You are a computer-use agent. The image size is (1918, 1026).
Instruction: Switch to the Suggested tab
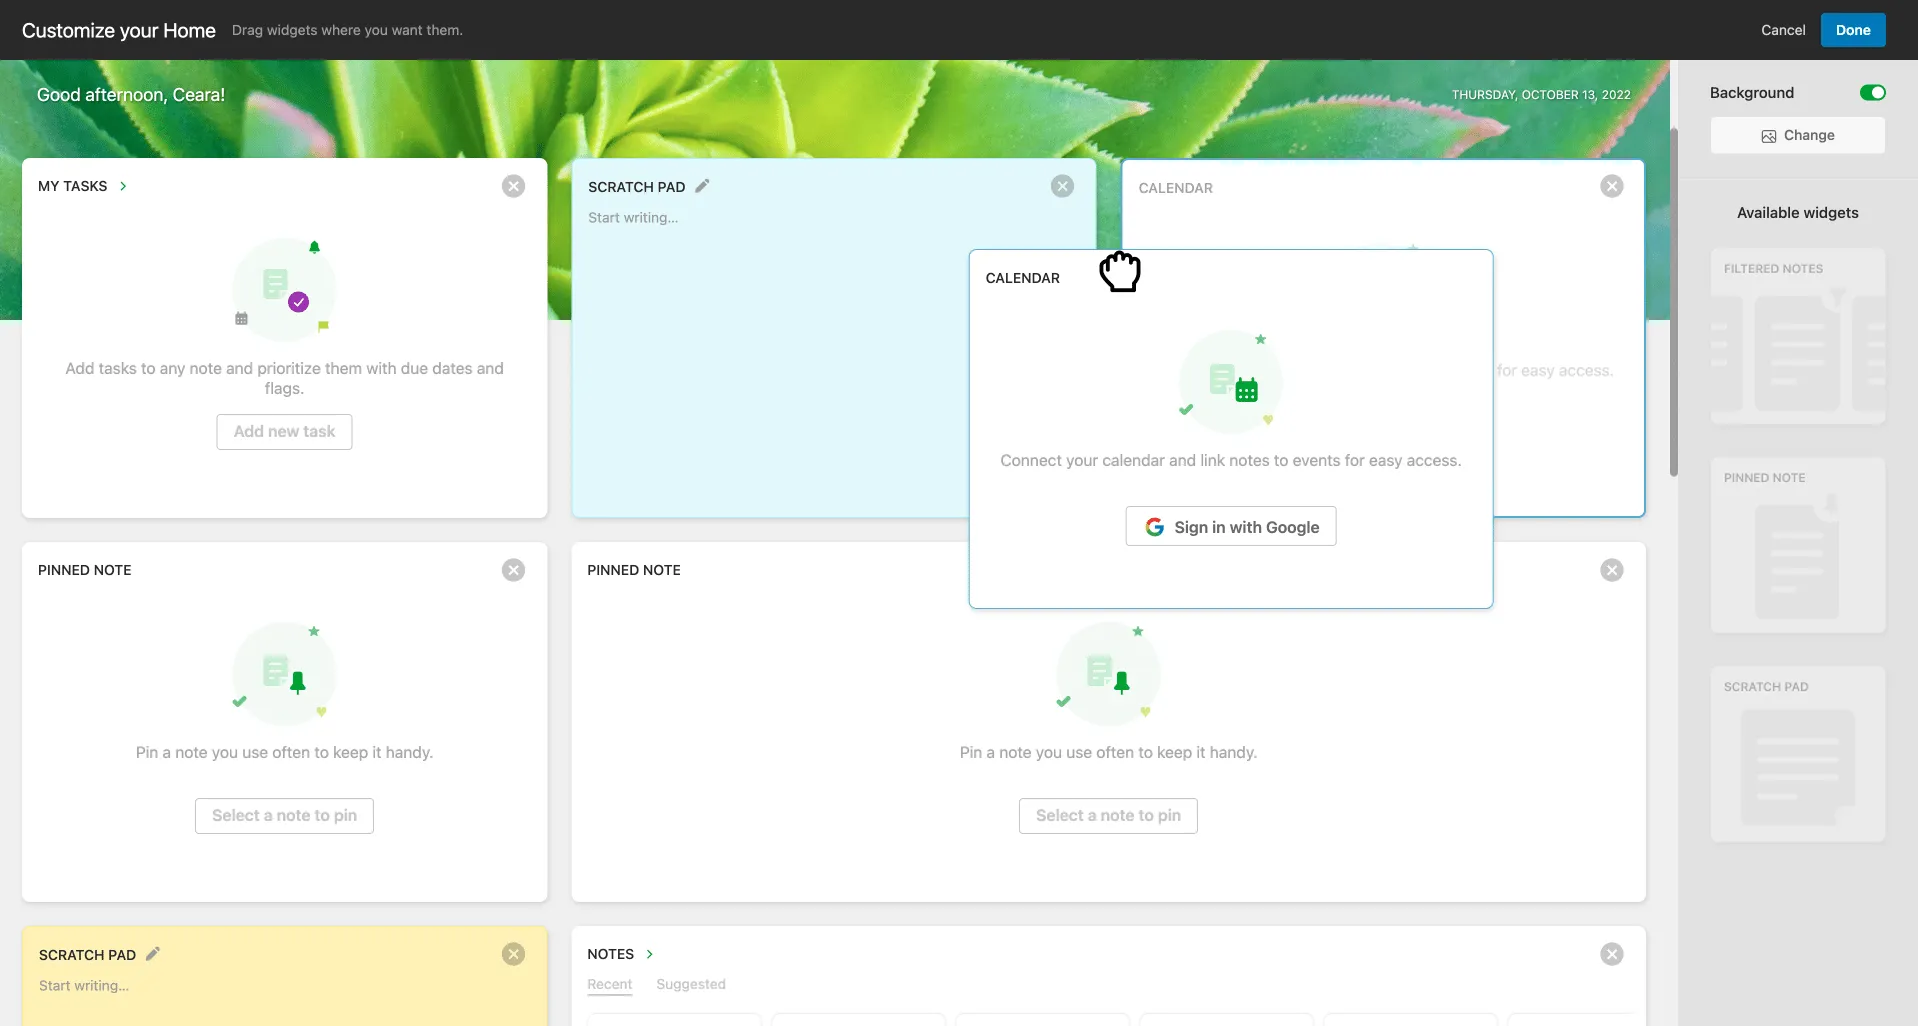pyautogui.click(x=690, y=984)
